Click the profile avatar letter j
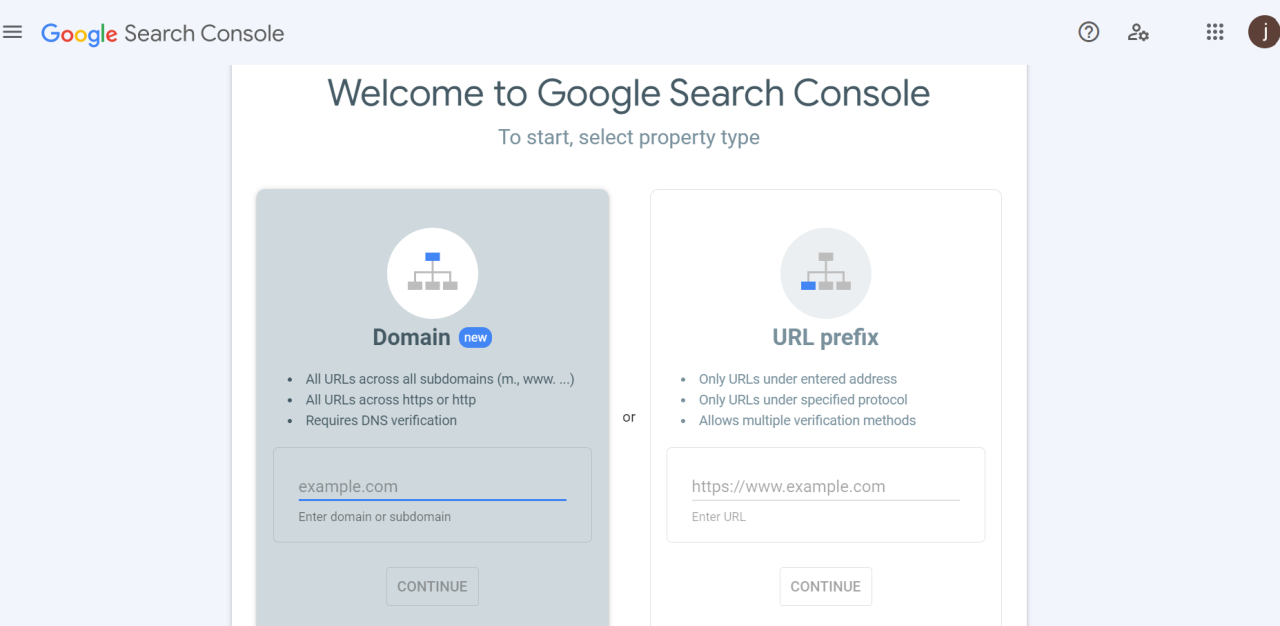Image resolution: width=1280 pixels, height=626 pixels. [1262, 31]
